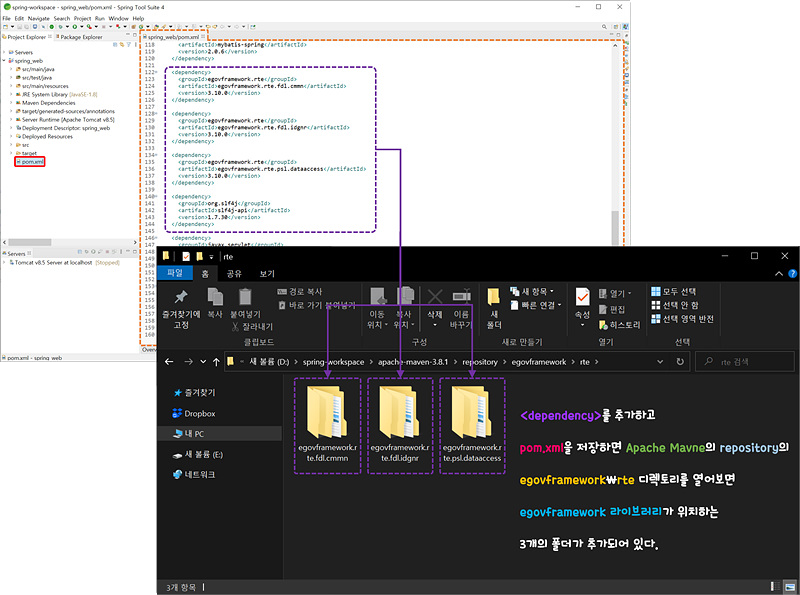Click the Project Explorer horizontal scrollbar
Viewport: 800px width, 595px height.
pos(30,242)
